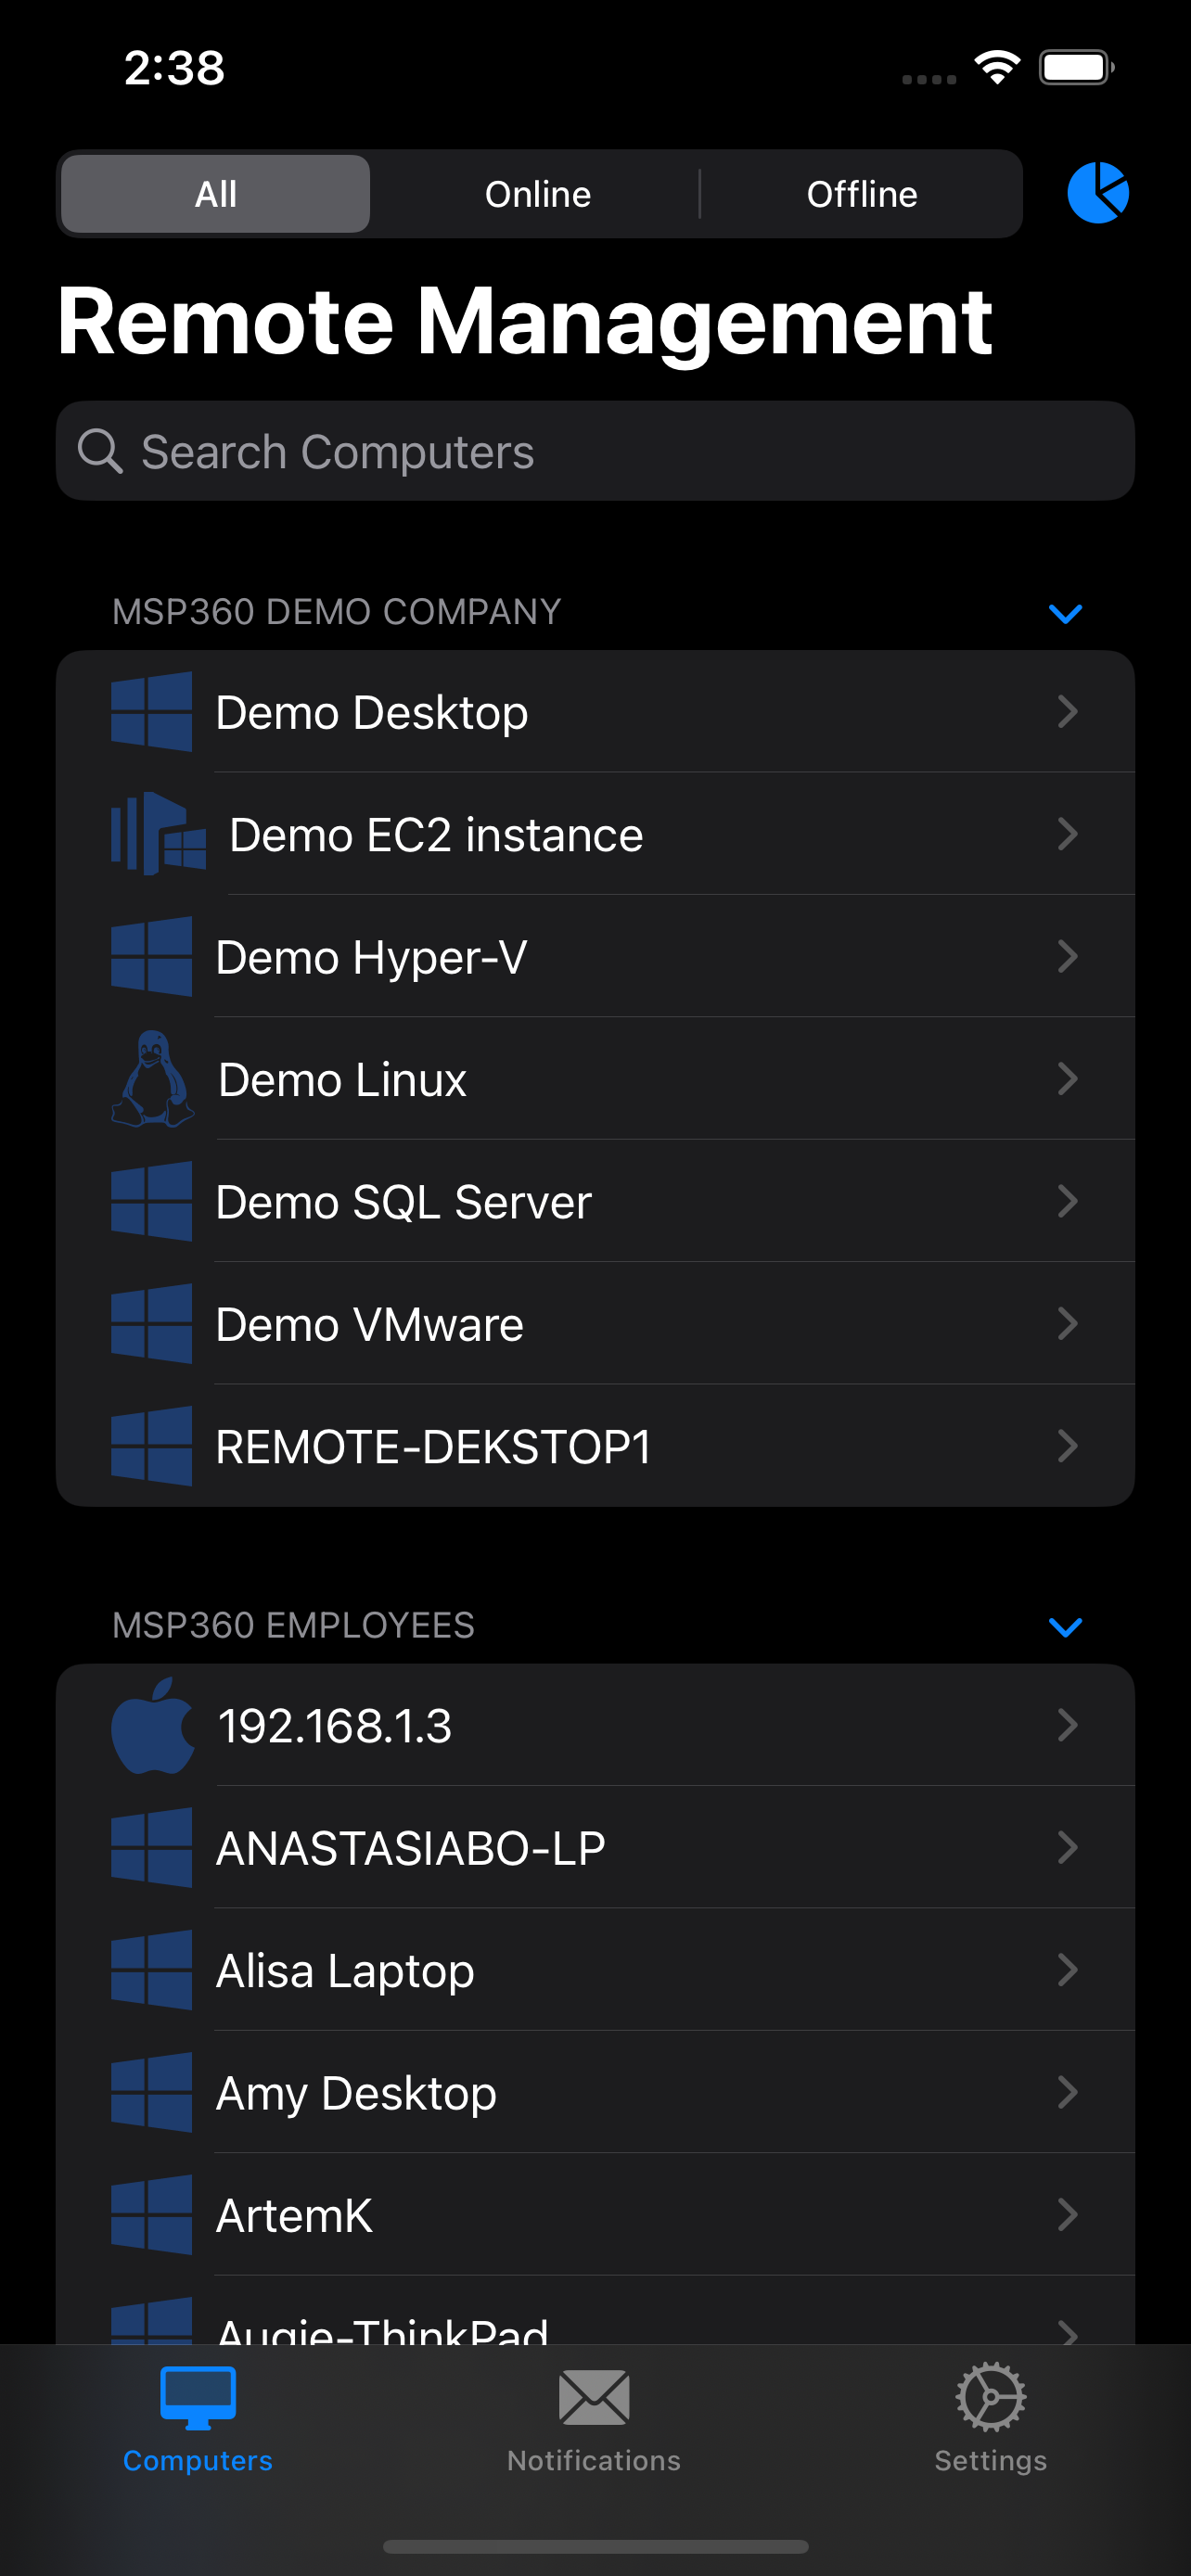Select the Demo Desktop name text
This screenshot has width=1191, height=2576.
(372, 713)
